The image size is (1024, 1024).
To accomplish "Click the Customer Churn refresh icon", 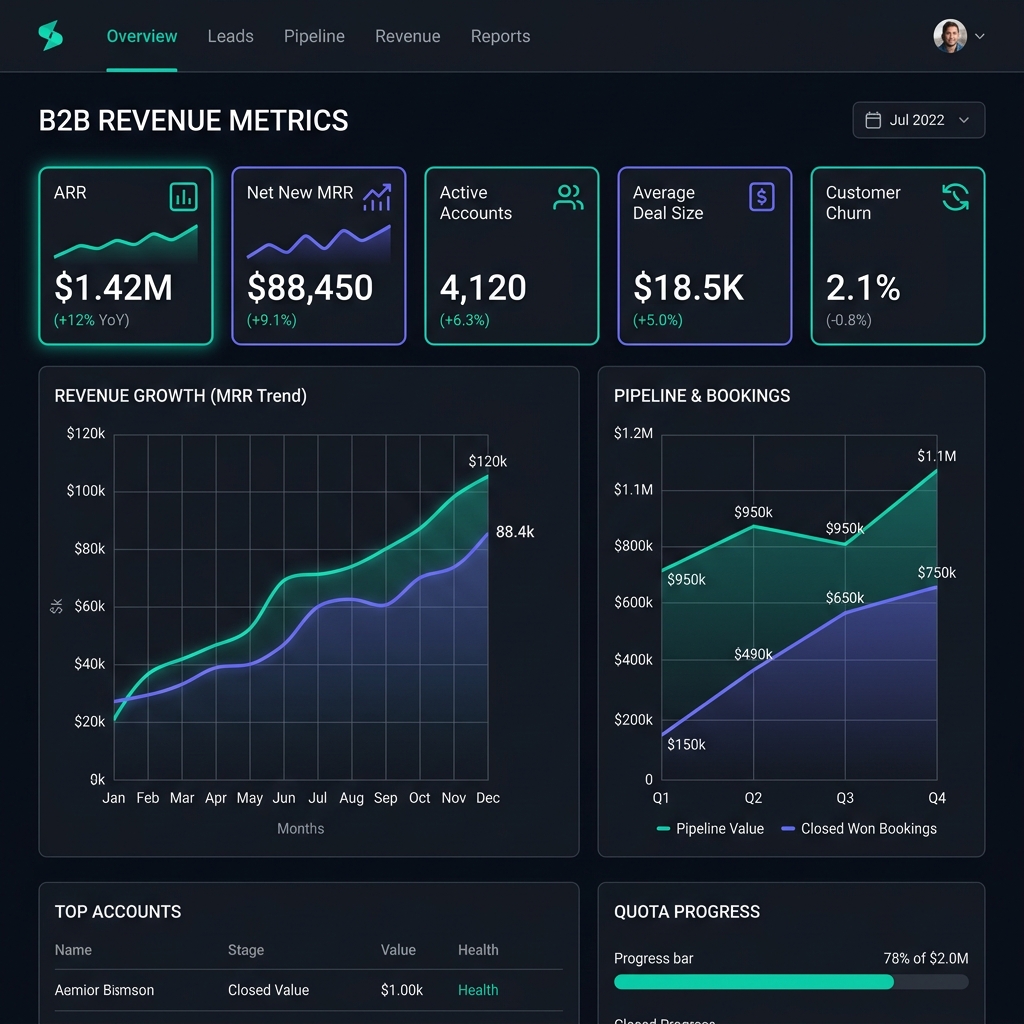I will coord(955,197).
